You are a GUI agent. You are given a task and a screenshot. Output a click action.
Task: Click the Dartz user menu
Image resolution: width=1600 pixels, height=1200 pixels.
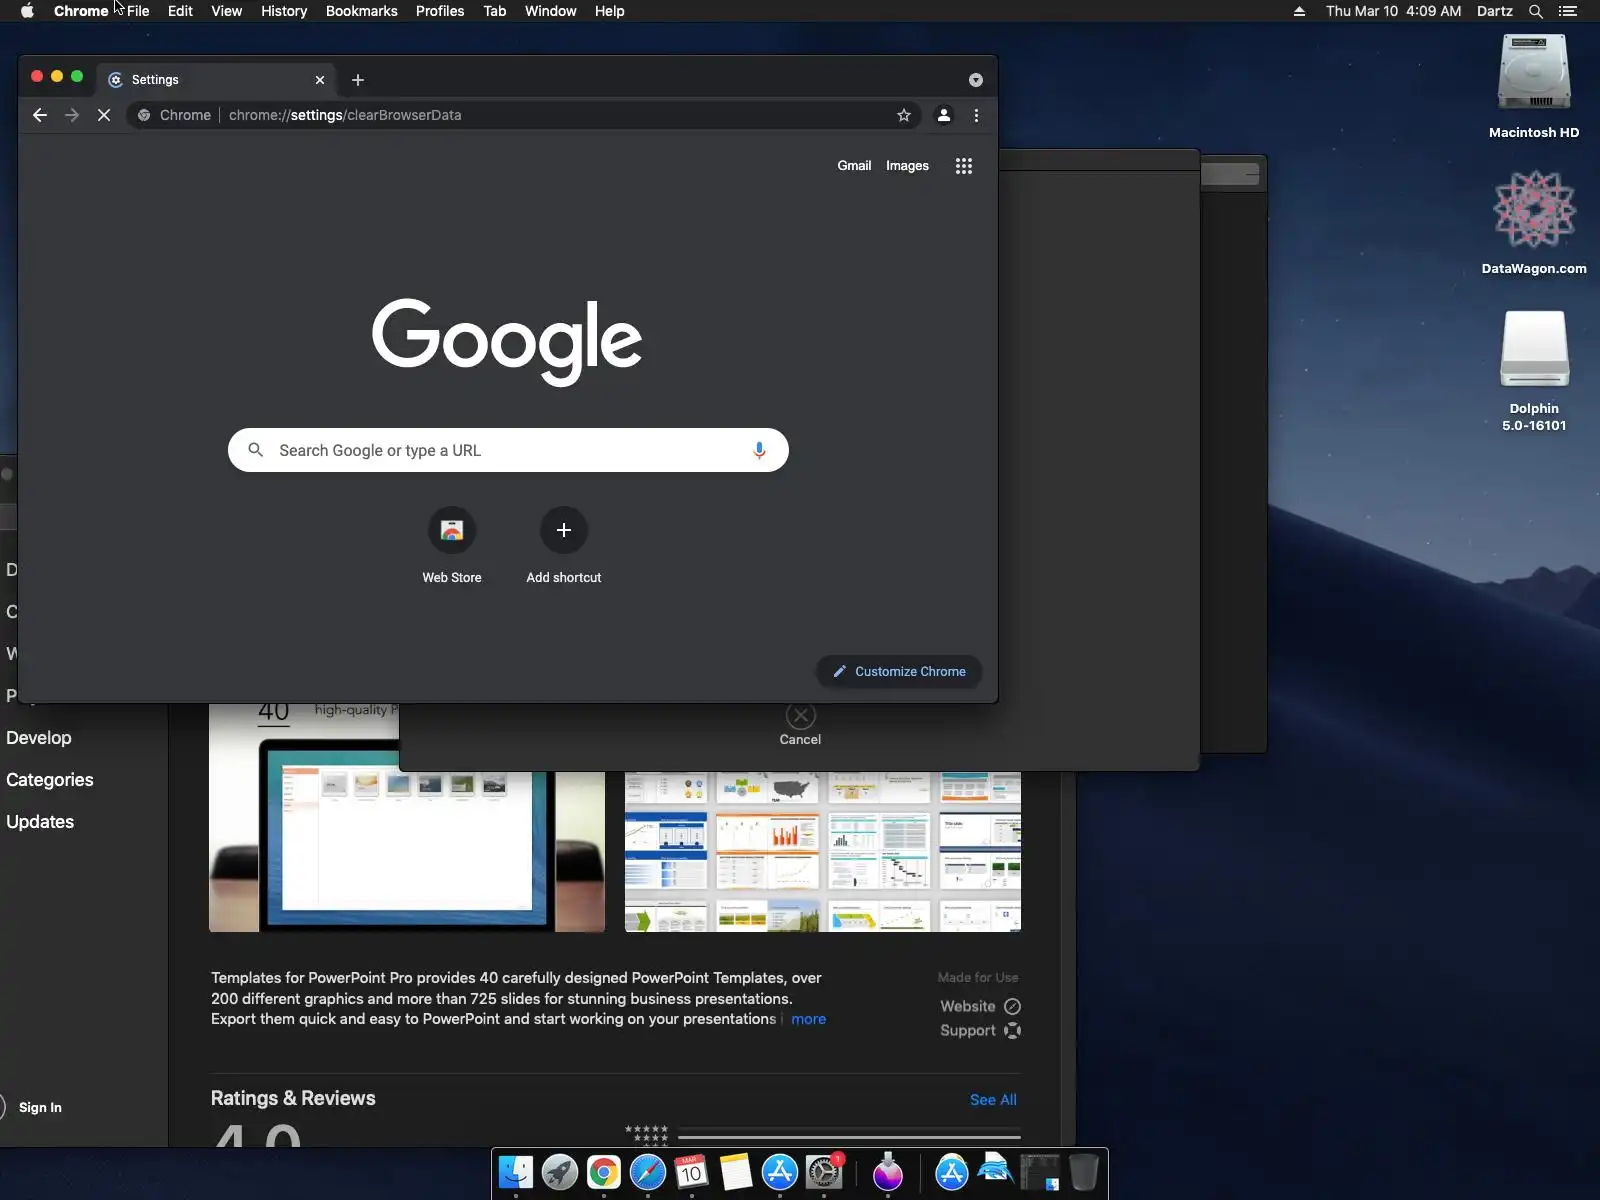pos(1495,11)
